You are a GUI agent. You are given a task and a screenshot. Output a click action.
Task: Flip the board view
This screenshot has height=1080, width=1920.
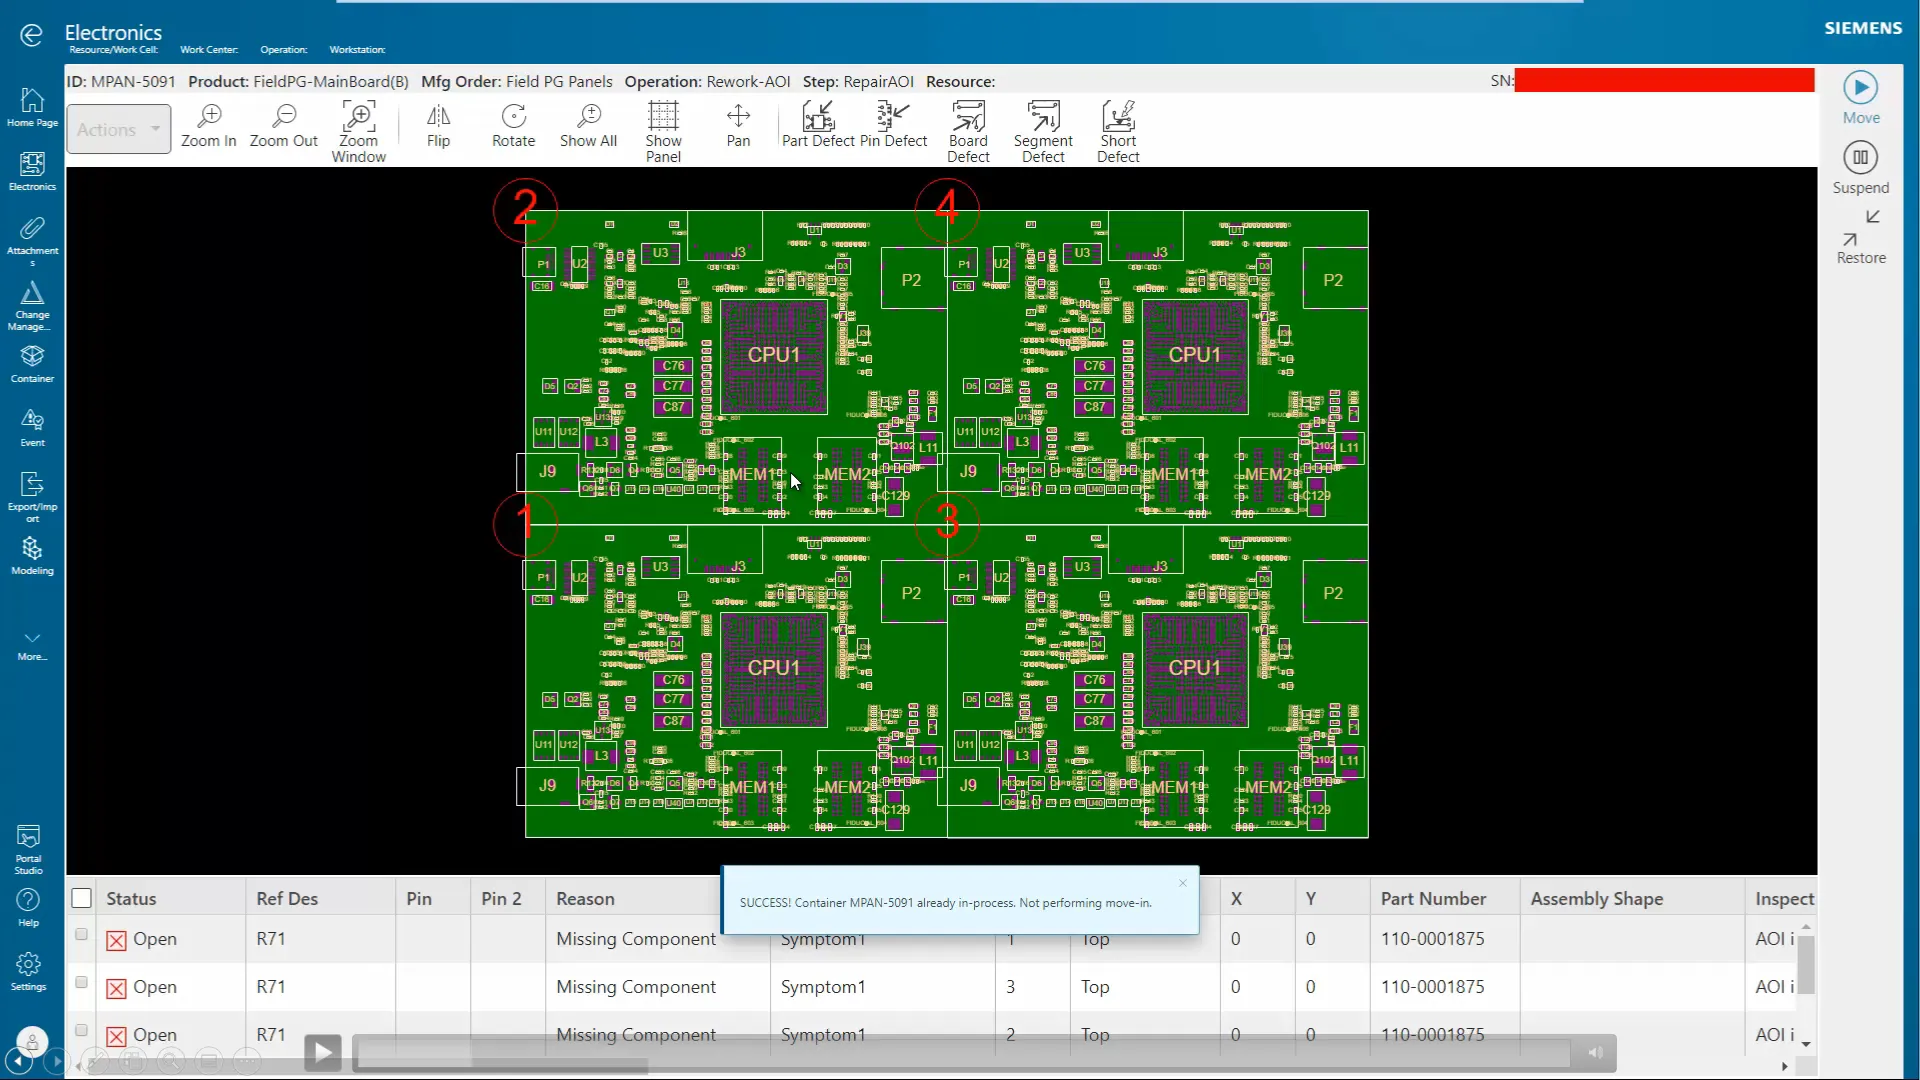[x=437, y=127]
